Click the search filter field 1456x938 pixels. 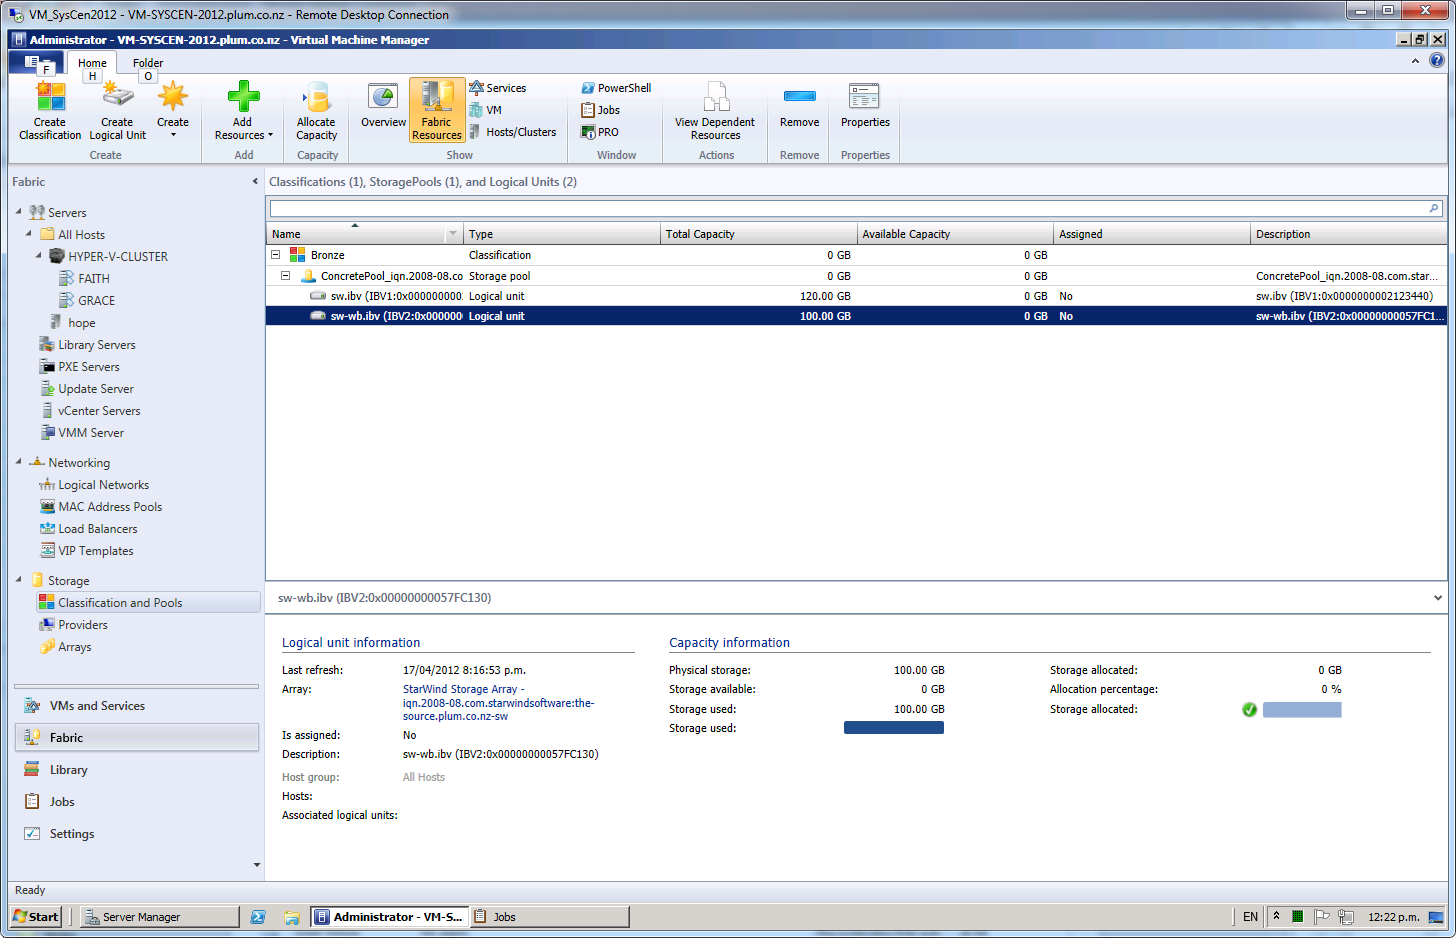(848, 208)
